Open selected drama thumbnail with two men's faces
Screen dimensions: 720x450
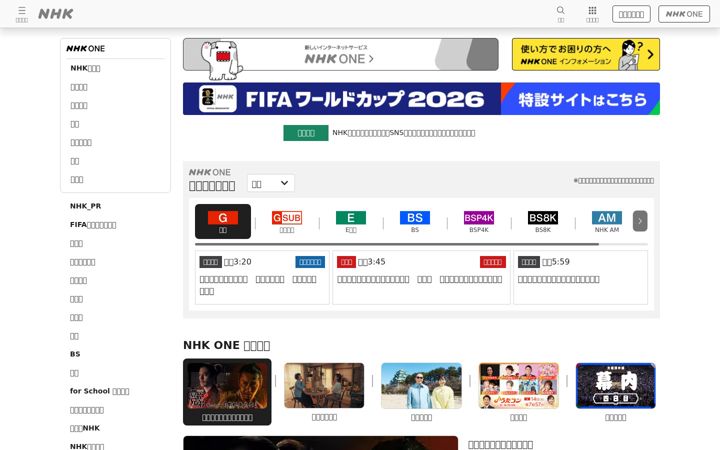[x=227, y=392]
